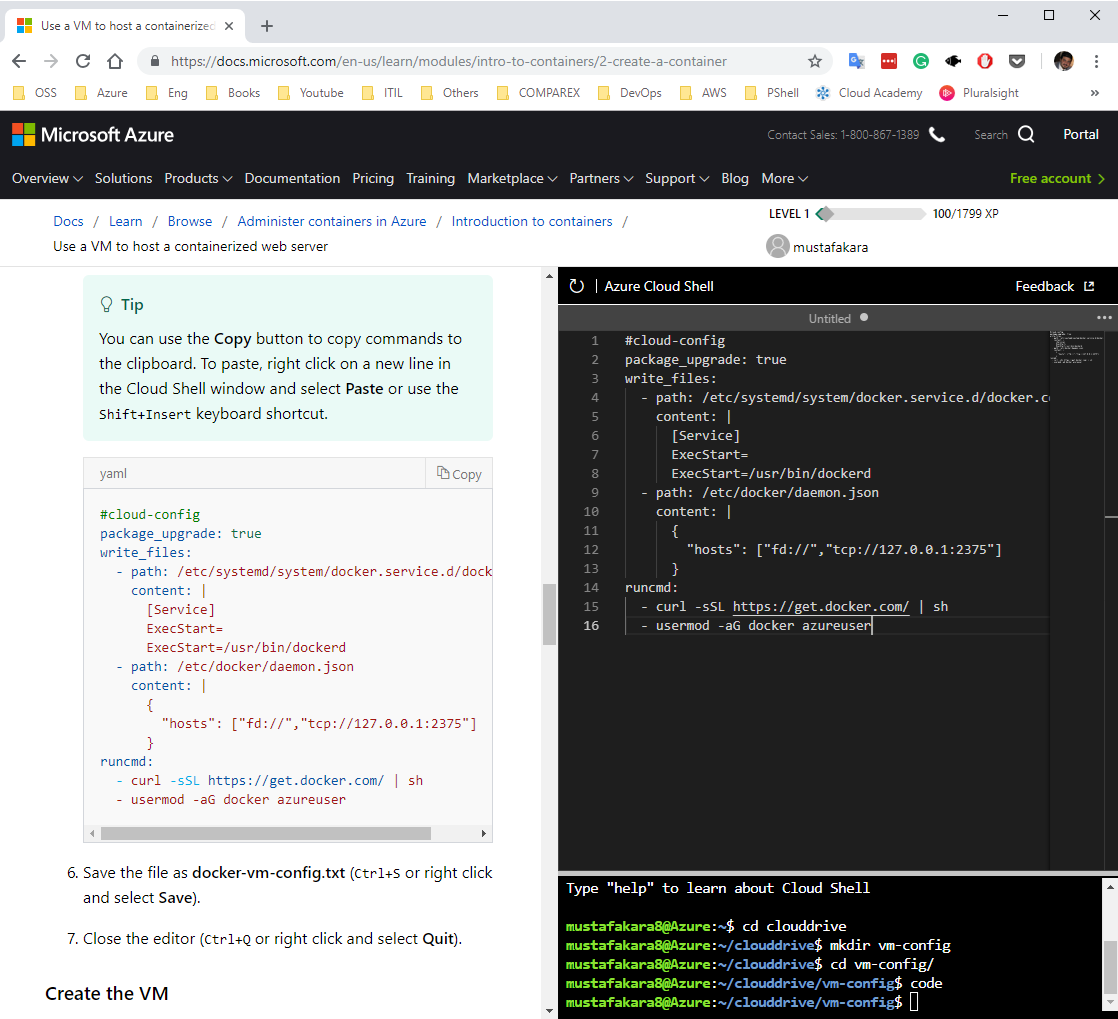The image size is (1118, 1019).
Task: Click the Contact Sales phone icon
Action: 937,134
